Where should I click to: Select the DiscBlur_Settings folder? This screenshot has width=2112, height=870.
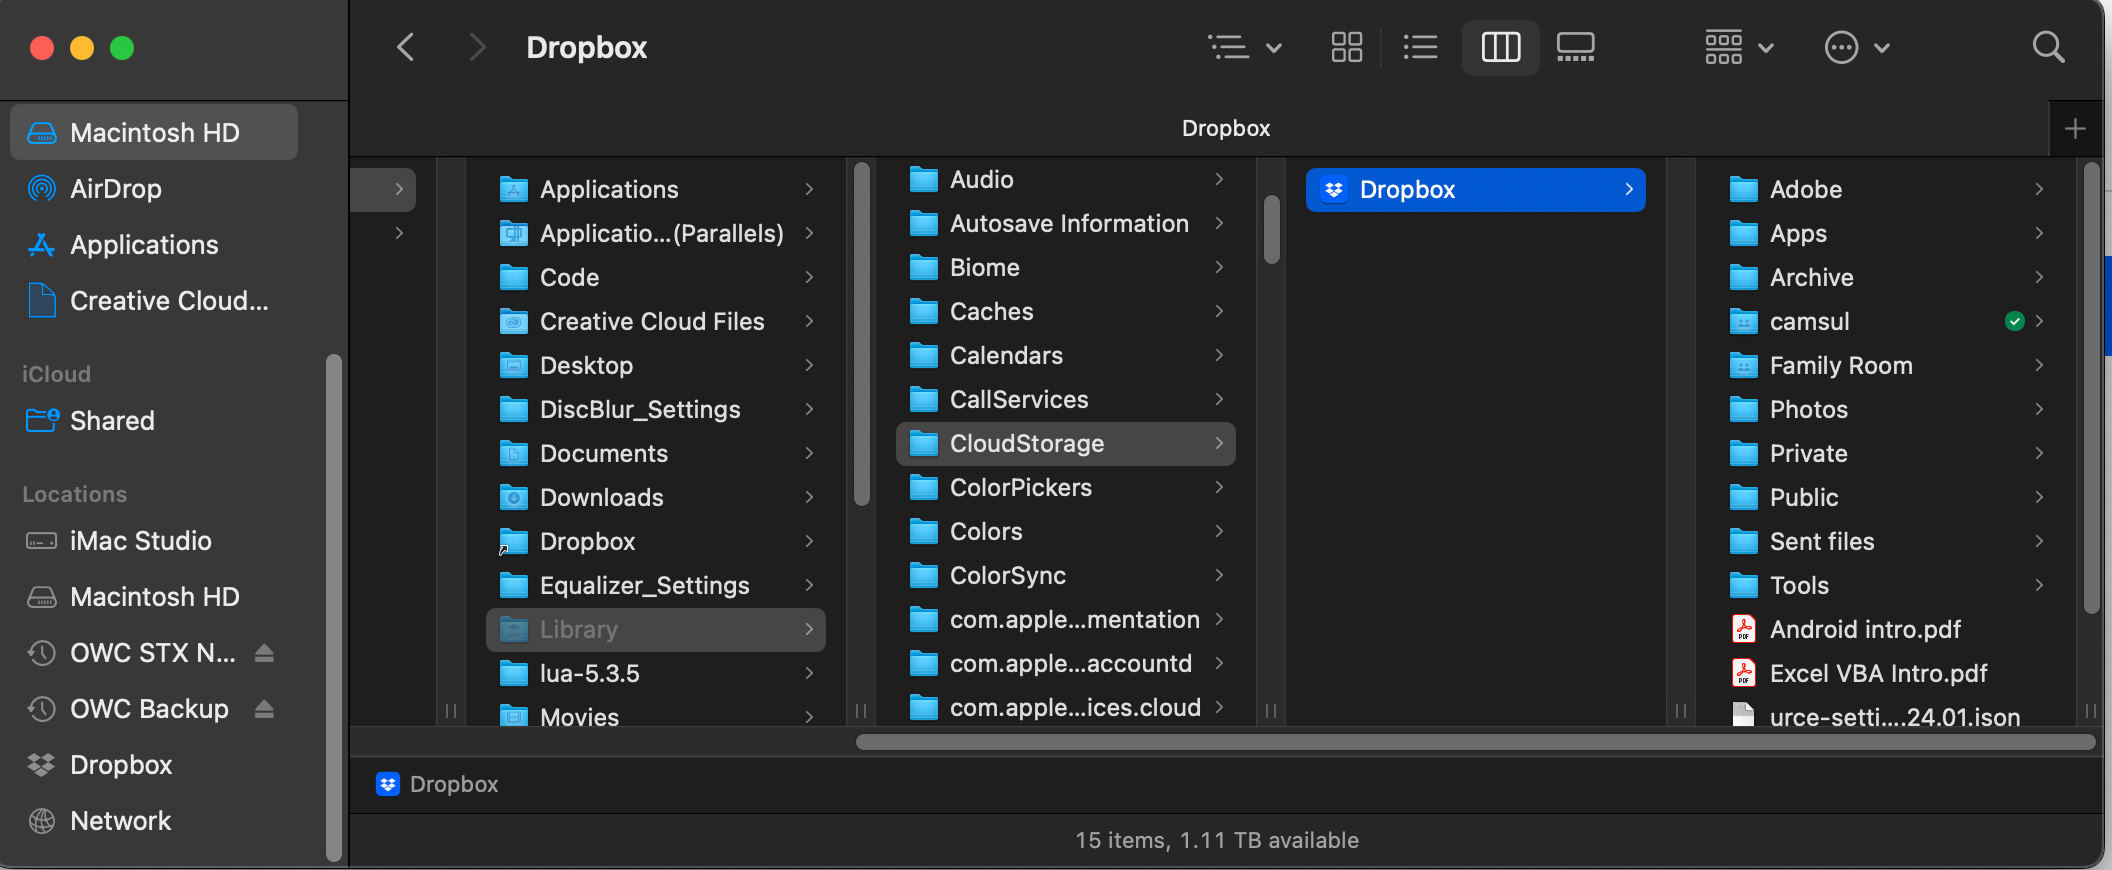click(656, 409)
